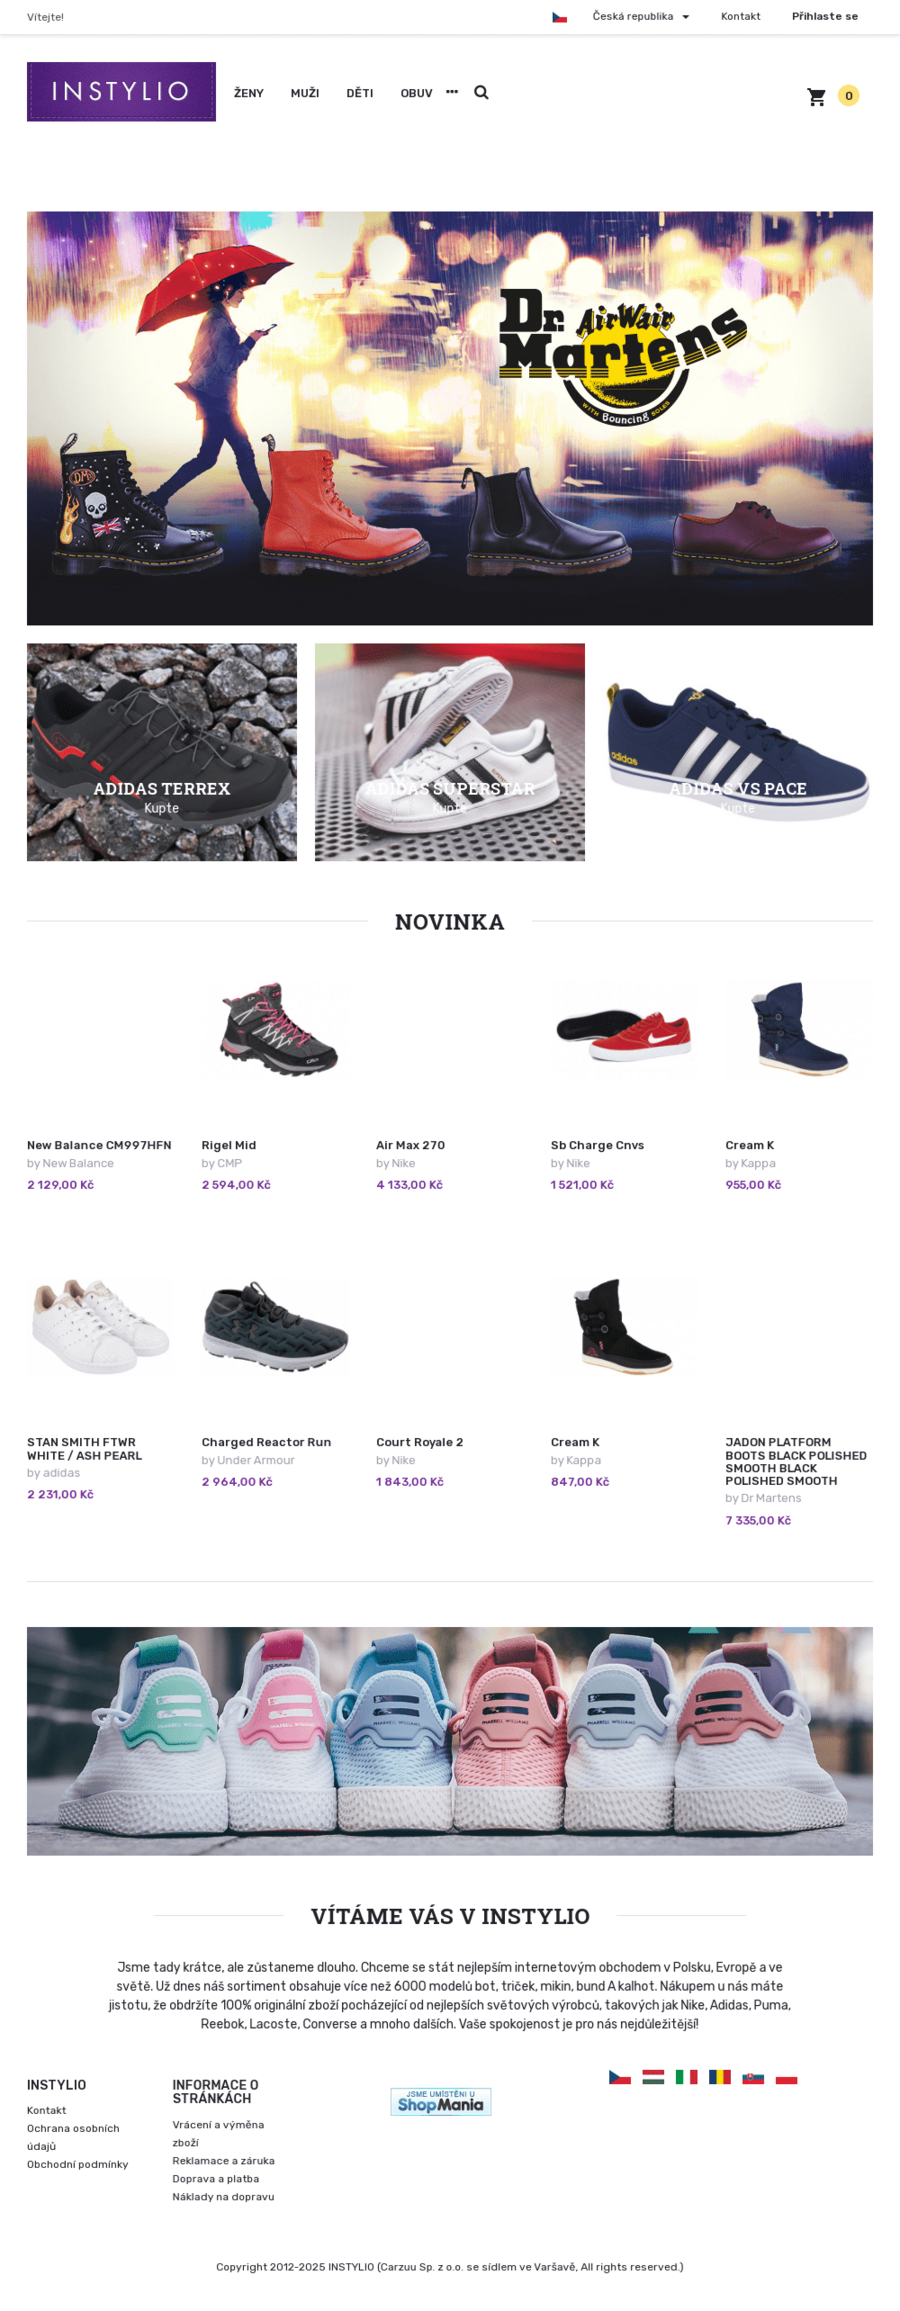Open the OBUV menu
The width and height of the screenshot is (900, 2311).
(416, 93)
